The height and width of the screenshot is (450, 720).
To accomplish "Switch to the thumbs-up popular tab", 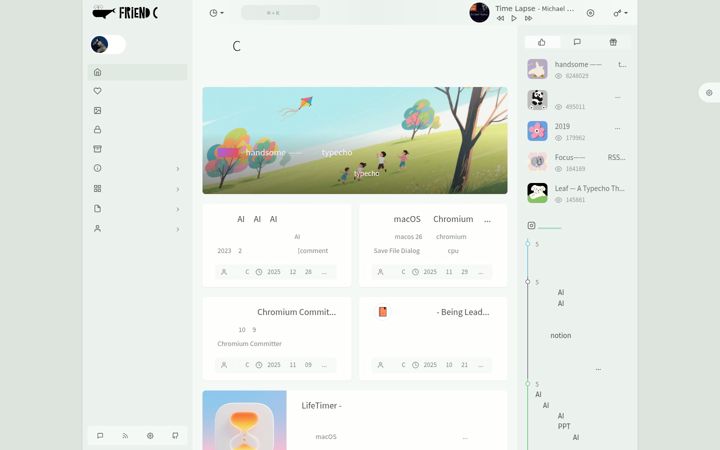I will pyautogui.click(x=542, y=42).
